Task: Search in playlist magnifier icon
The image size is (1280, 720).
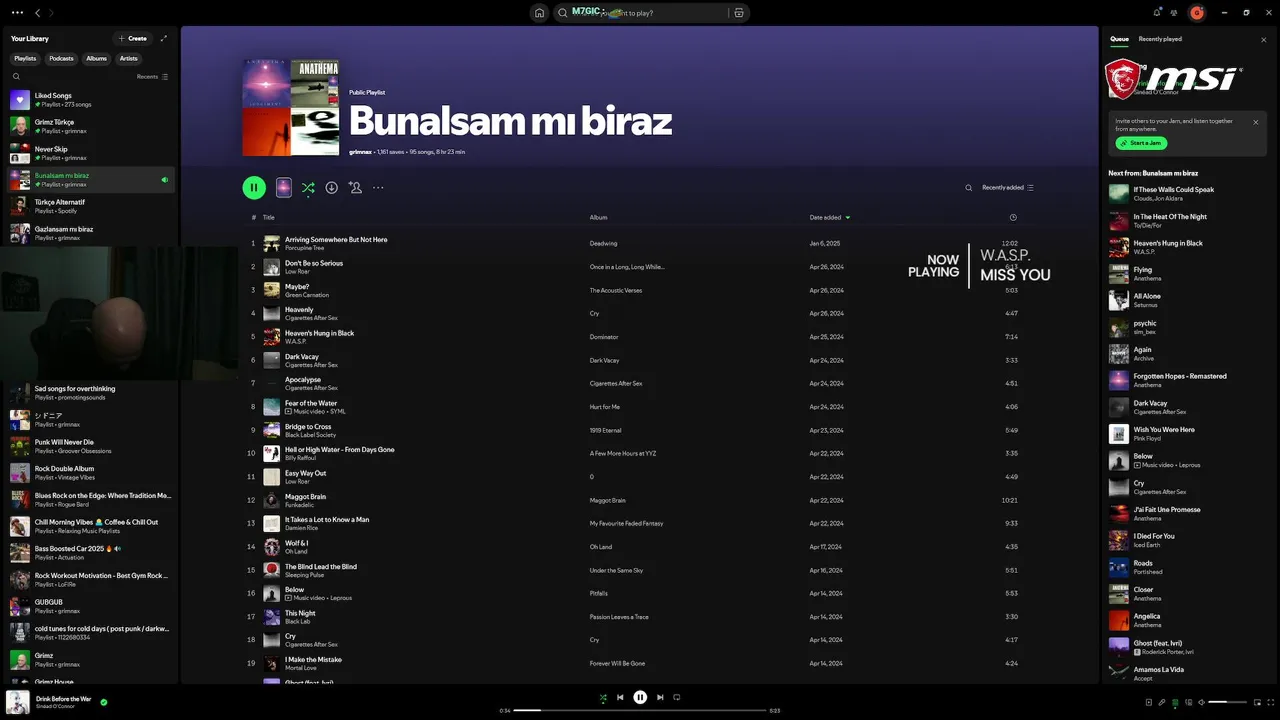Action: coord(968,188)
